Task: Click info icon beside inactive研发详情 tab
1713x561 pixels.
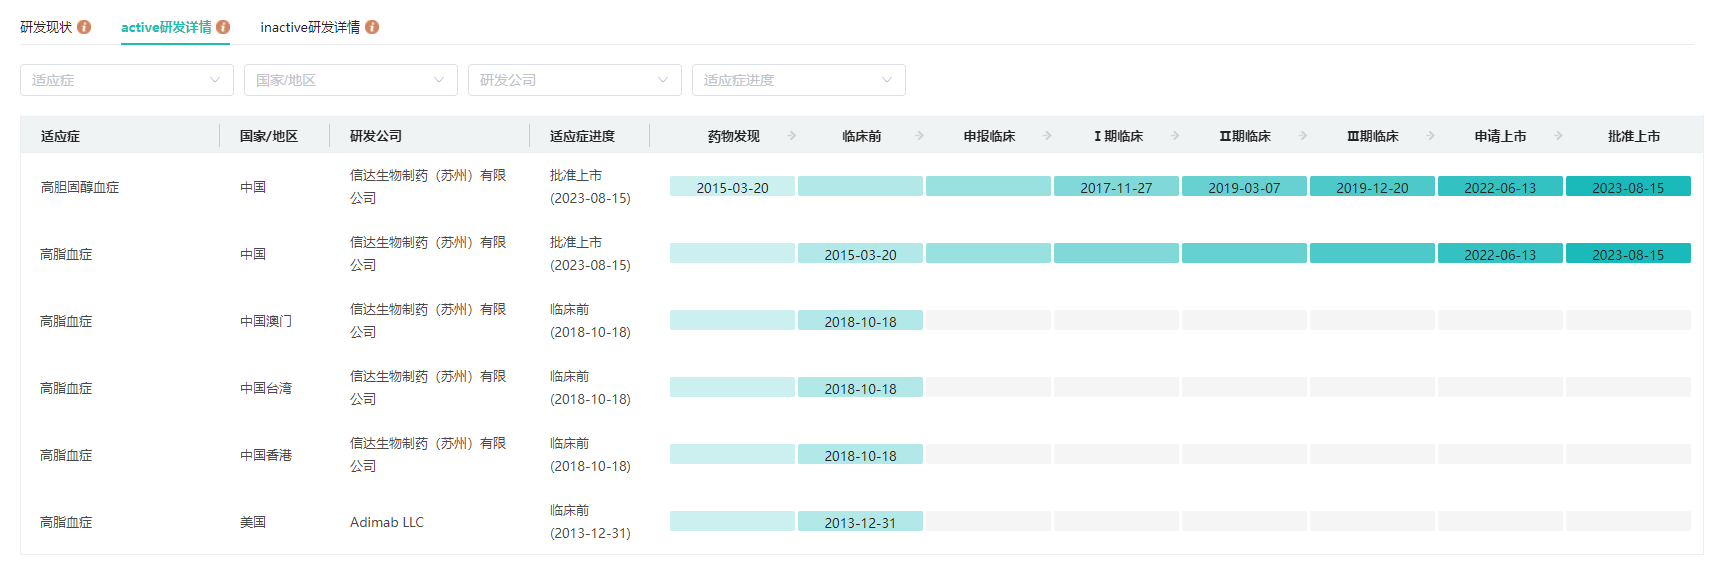Action: coord(372,27)
